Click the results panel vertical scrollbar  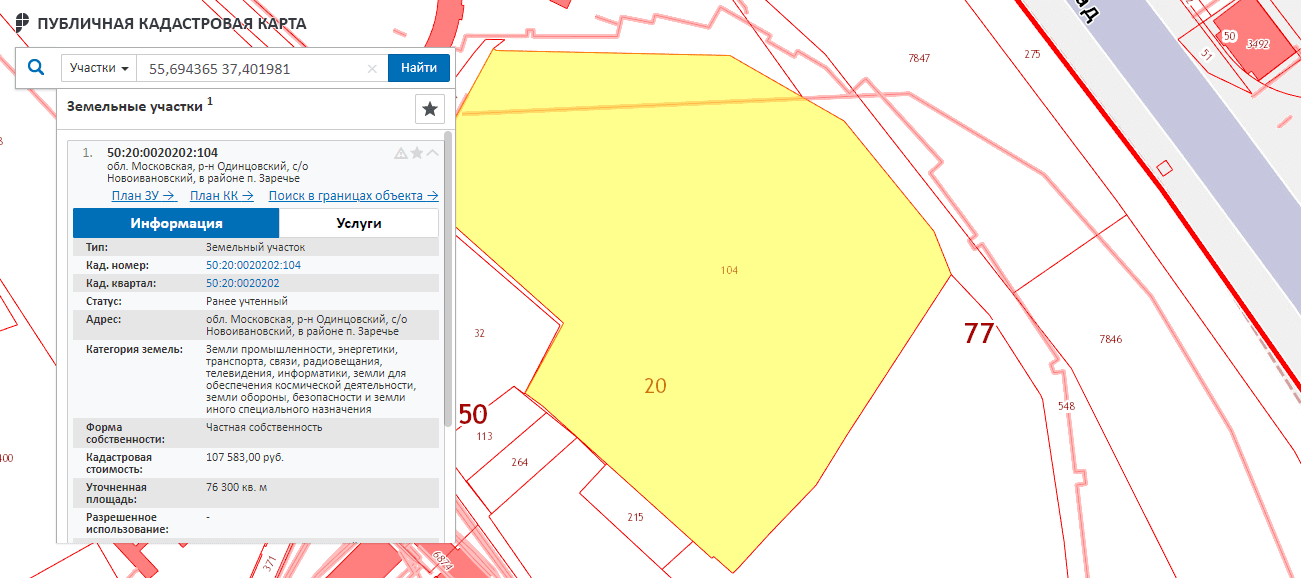click(x=448, y=280)
